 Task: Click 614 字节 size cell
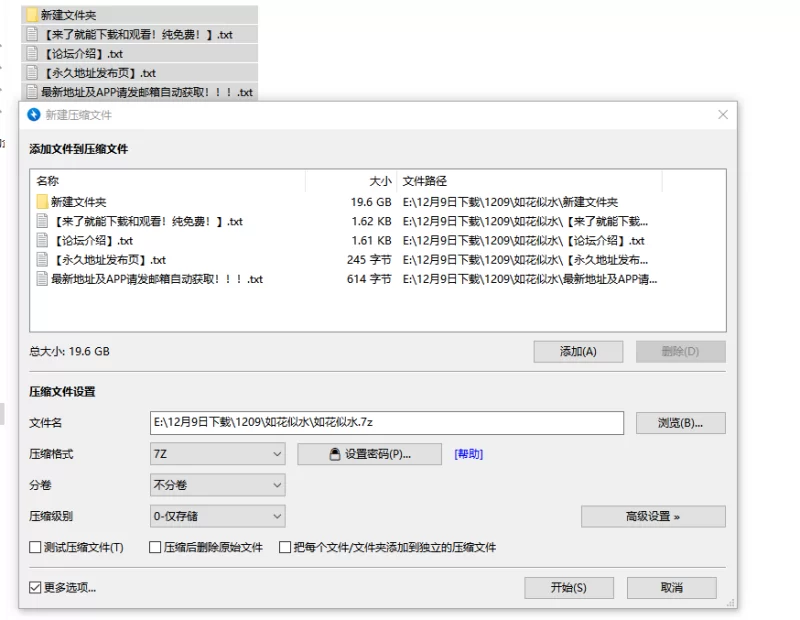click(369, 280)
